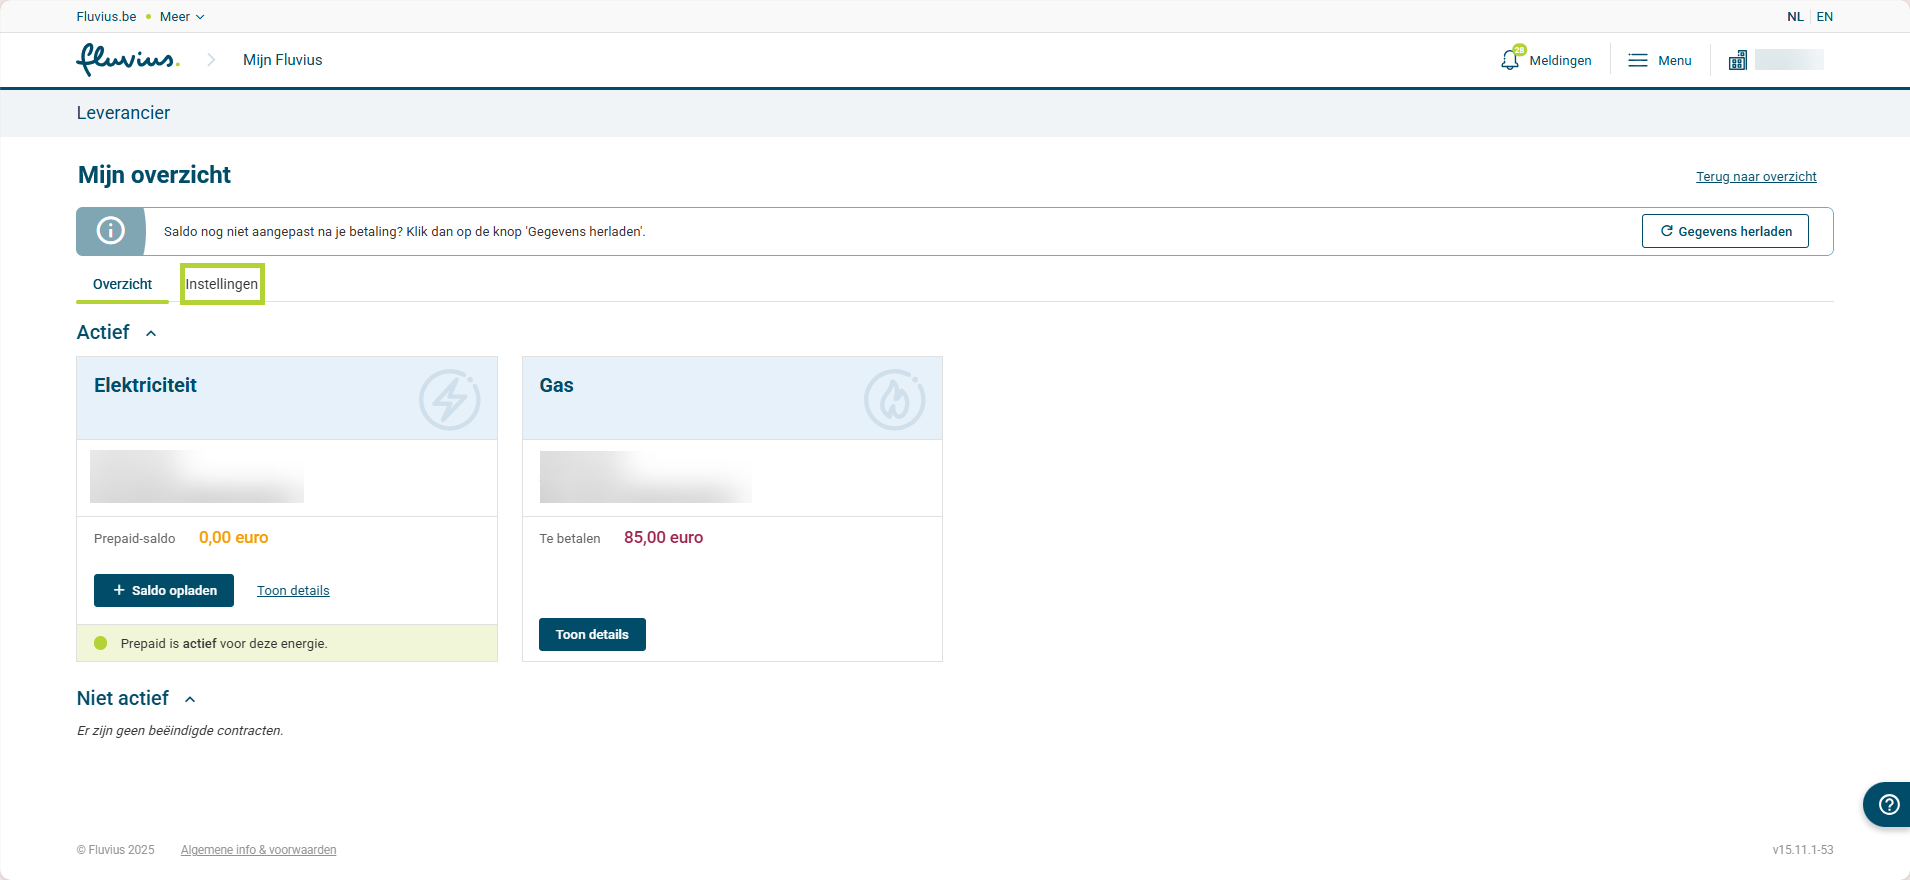This screenshot has width=1910, height=880.
Task: Click the Saldo opladen button
Action: coord(164,590)
